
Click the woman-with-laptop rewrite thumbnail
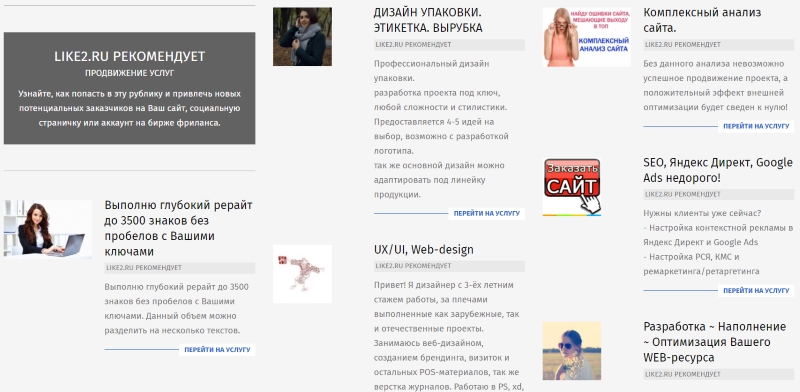[48, 229]
